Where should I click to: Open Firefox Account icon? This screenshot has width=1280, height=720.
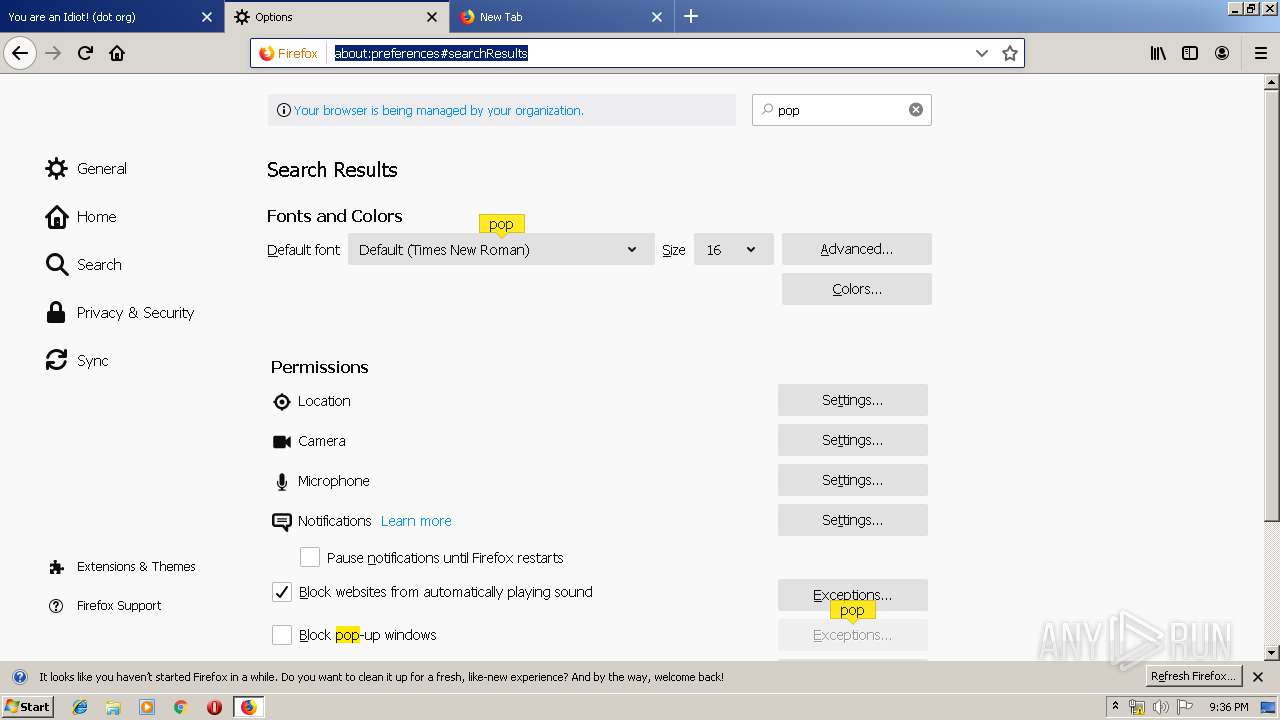[x=1222, y=53]
